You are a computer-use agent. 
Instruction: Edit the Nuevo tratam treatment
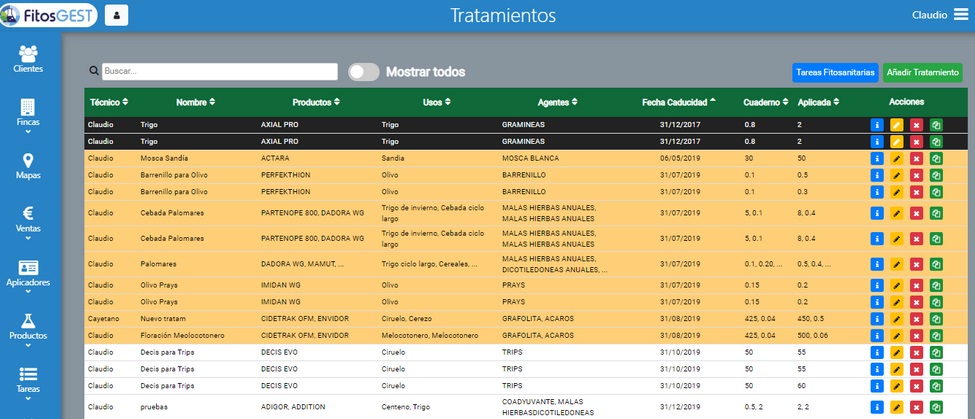896,319
